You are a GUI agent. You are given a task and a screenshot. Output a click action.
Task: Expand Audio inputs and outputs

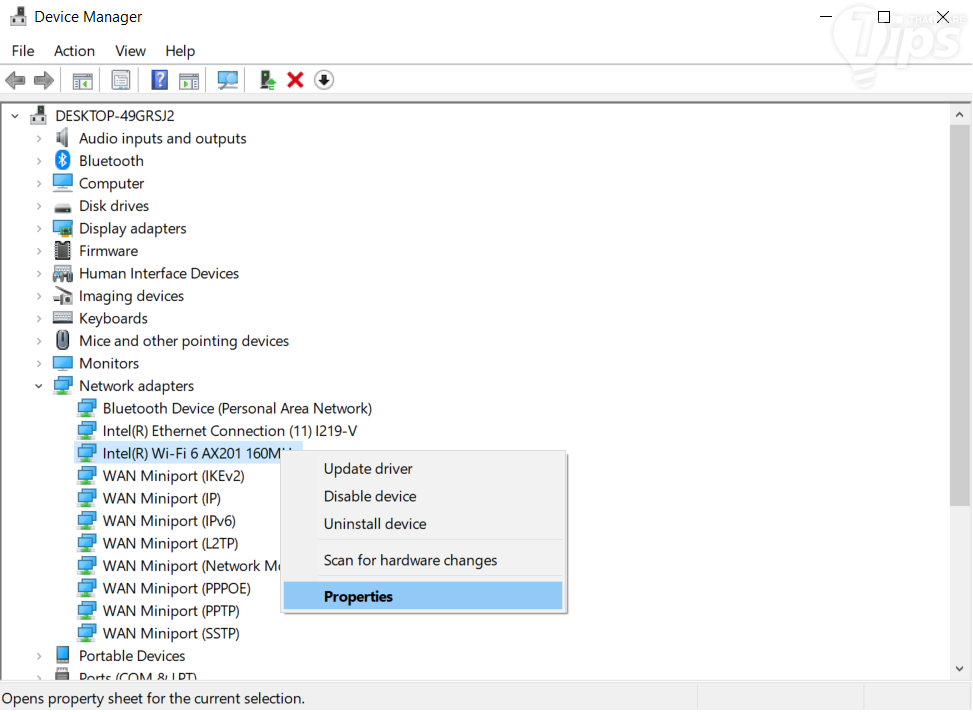[x=39, y=138]
